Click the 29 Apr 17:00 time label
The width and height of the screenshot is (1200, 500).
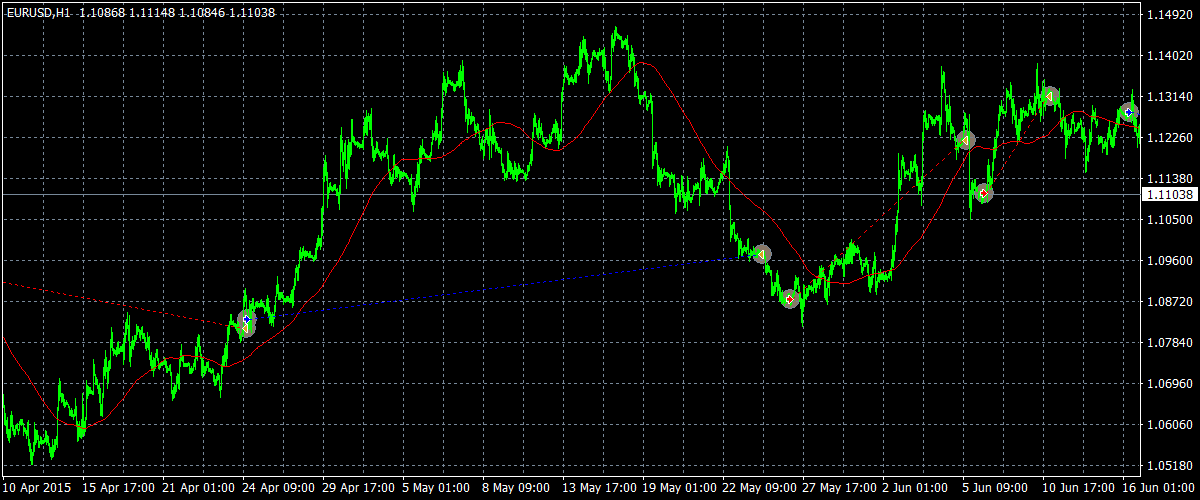[358, 489]
